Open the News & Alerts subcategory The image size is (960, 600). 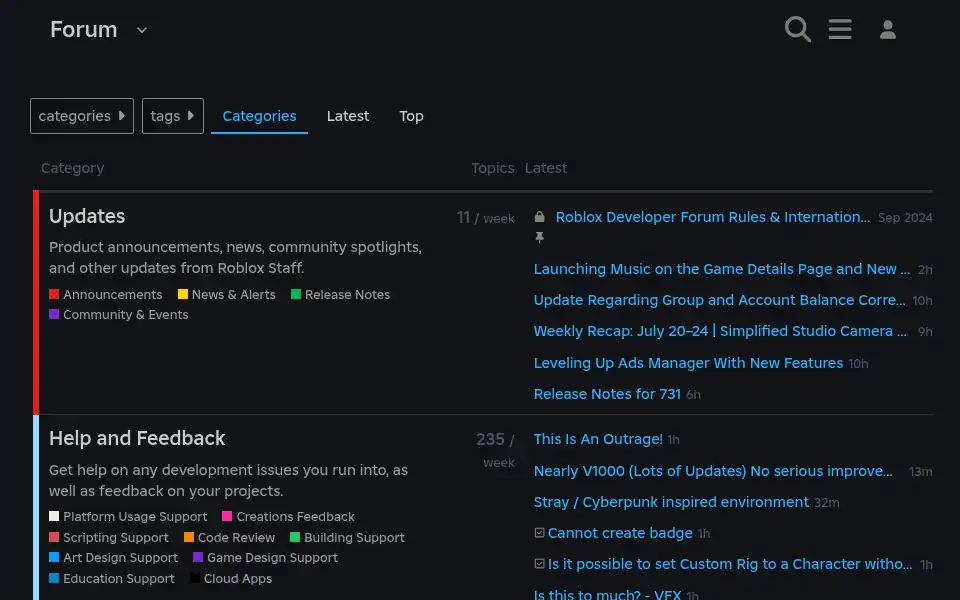point(233,294)
